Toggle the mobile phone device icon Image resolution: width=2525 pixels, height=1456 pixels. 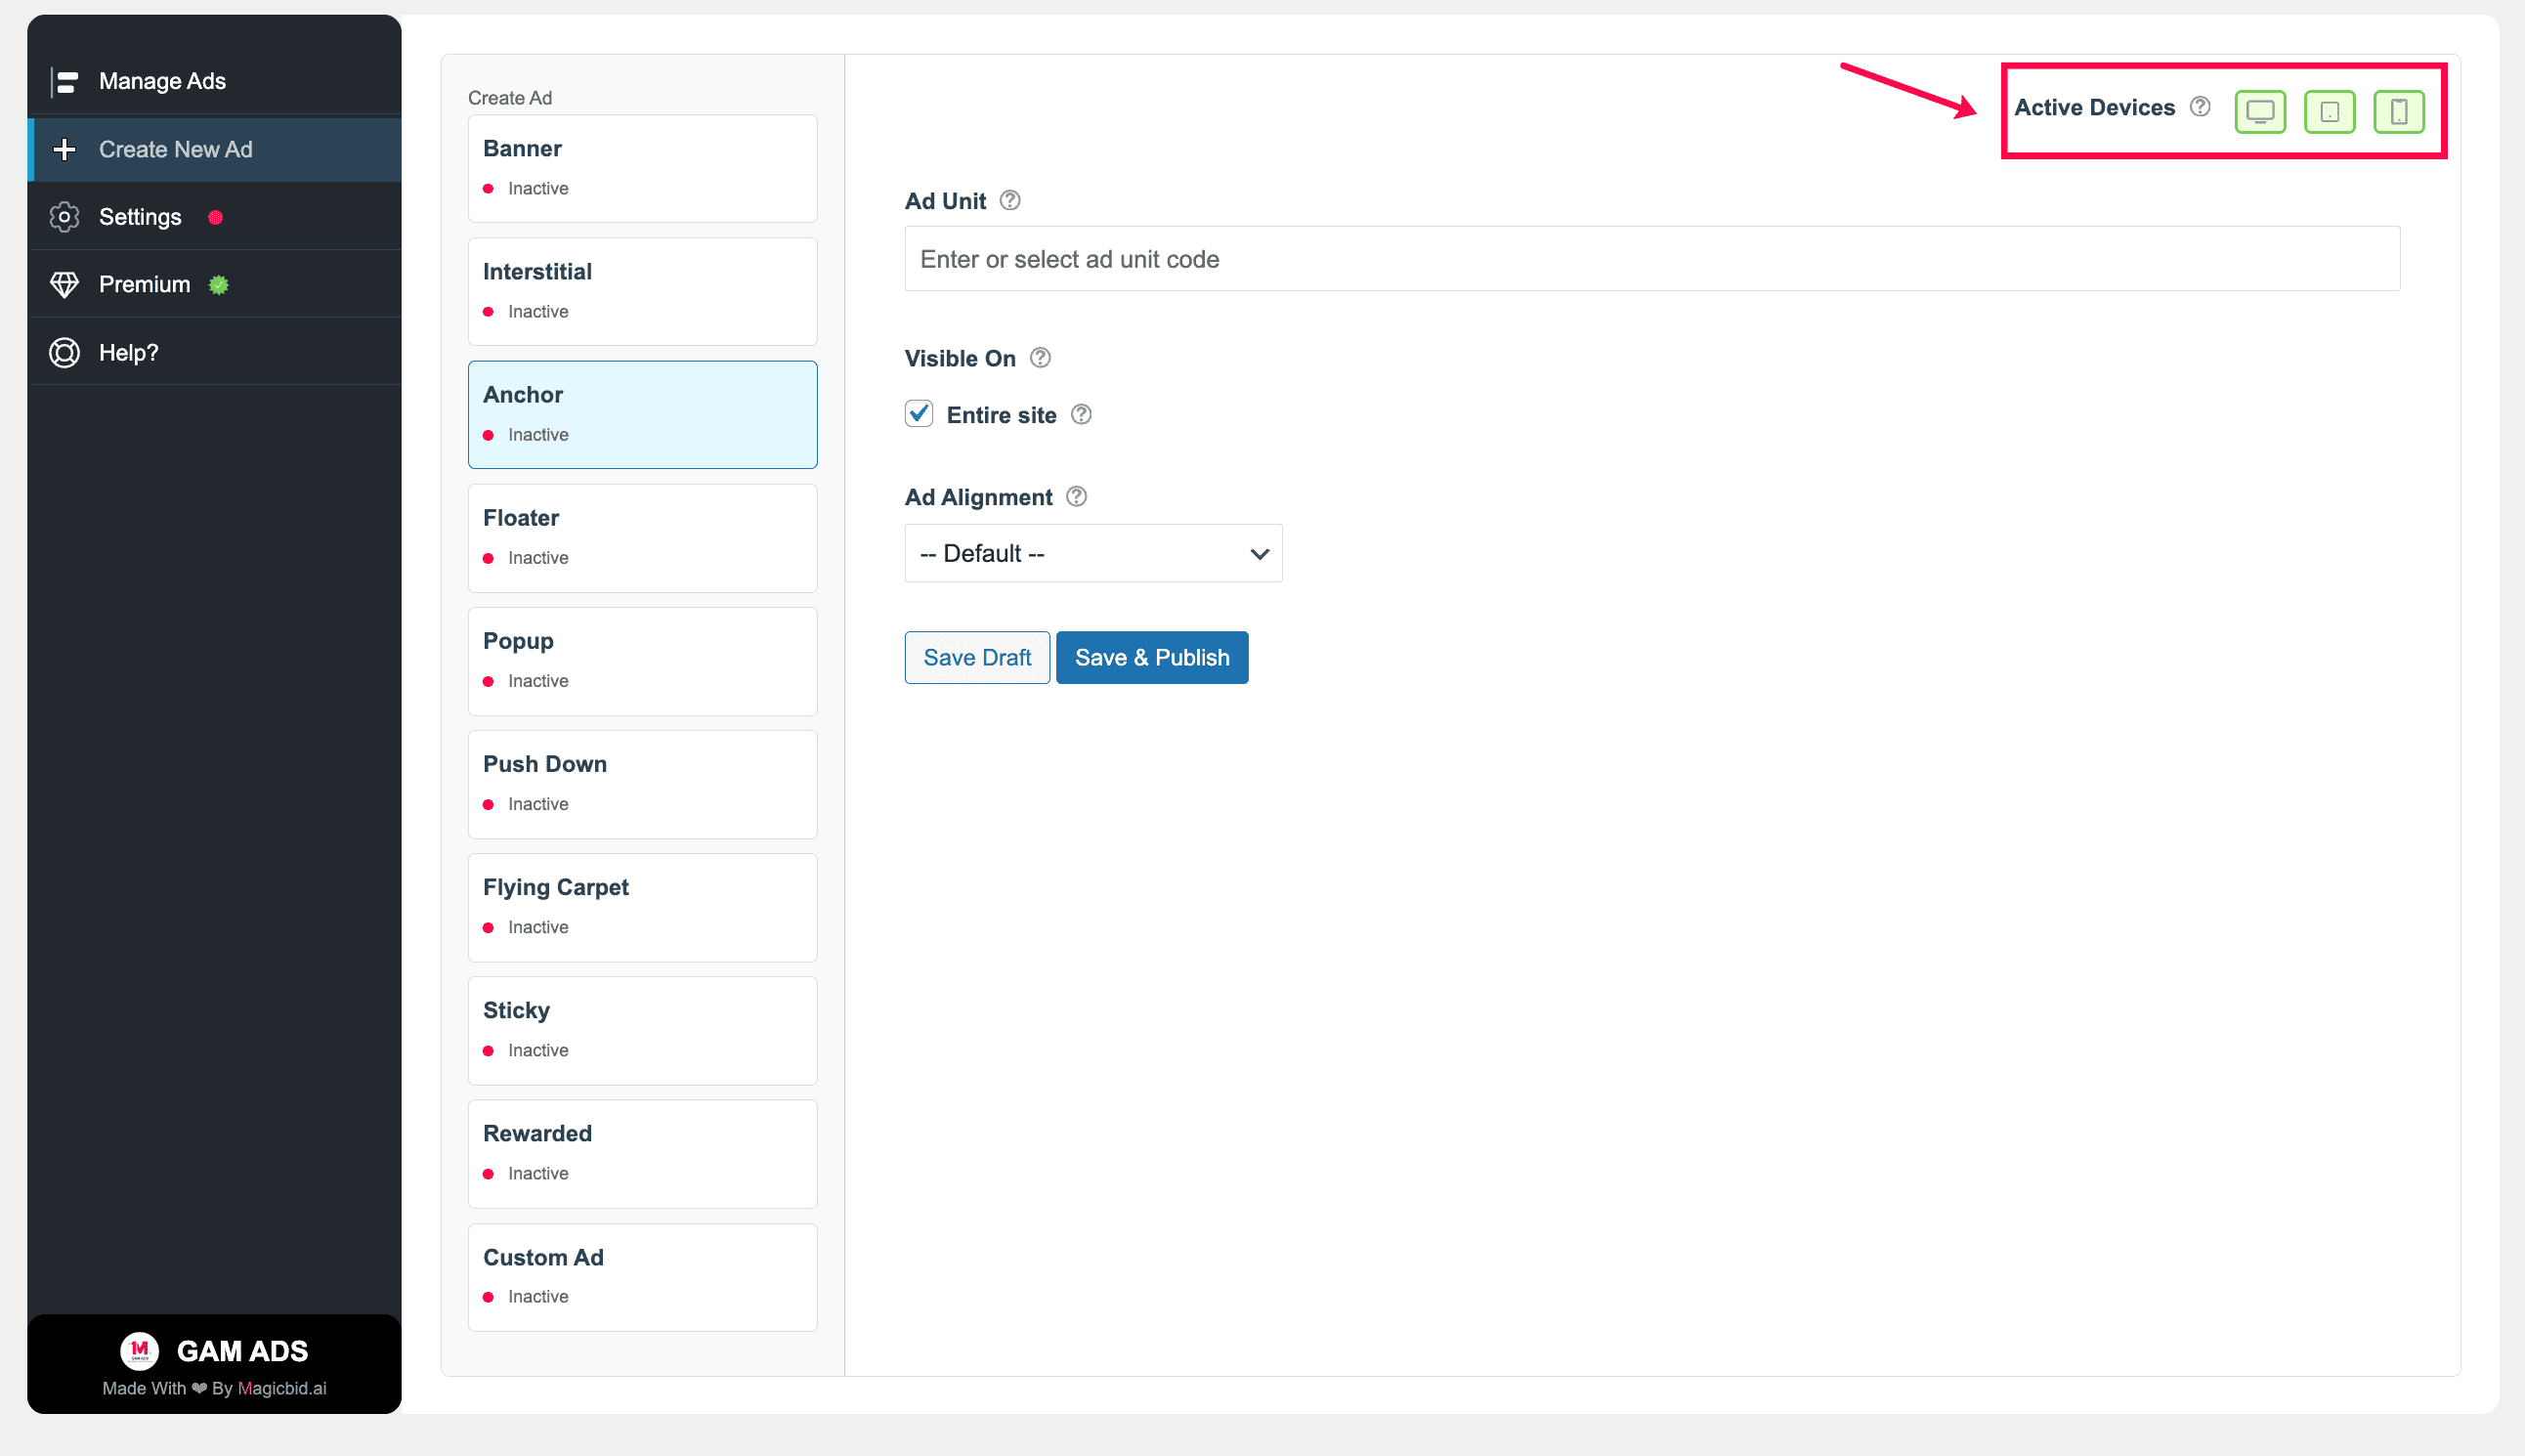[2398, 111]
